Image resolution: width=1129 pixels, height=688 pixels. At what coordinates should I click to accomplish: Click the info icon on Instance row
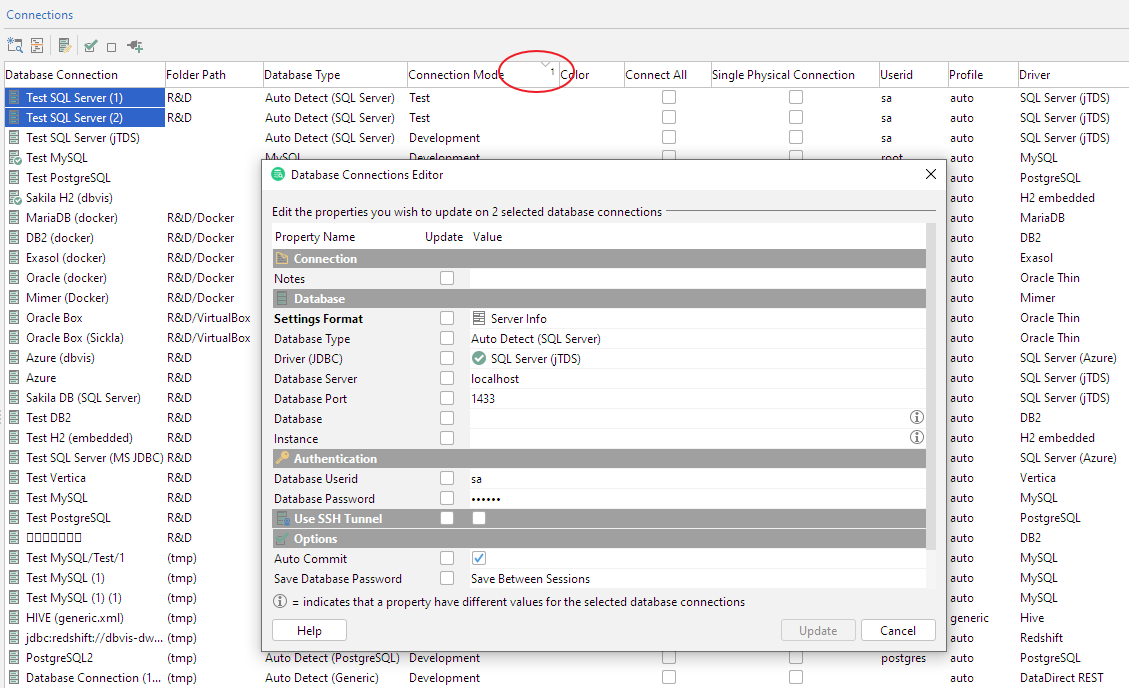point(916,438)
